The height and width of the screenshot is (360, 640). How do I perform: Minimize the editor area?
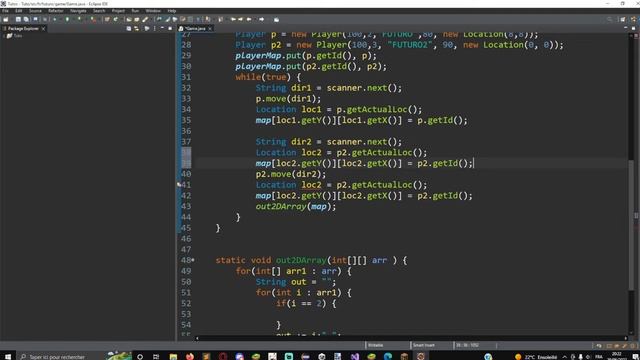click(626, 28)
